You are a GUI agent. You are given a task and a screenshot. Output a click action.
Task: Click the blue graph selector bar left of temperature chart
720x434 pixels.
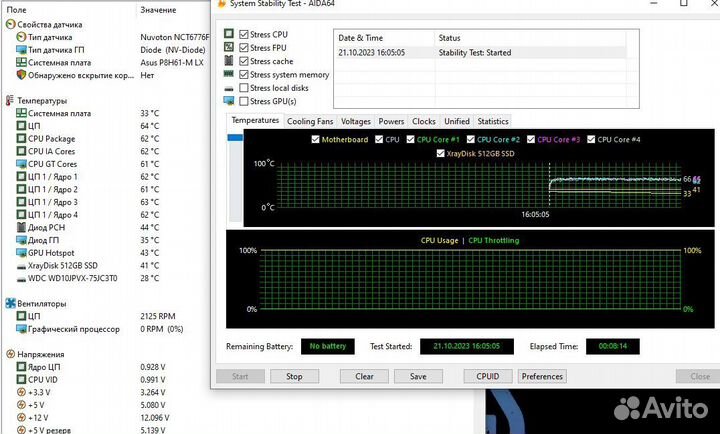235,137
